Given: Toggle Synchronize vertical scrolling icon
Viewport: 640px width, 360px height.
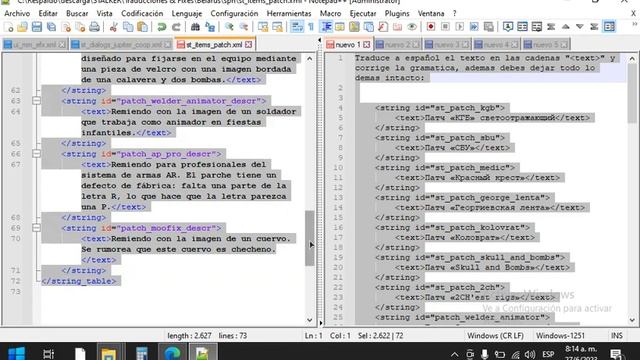Looking at the screenshot, I should (x=263, y=27).
